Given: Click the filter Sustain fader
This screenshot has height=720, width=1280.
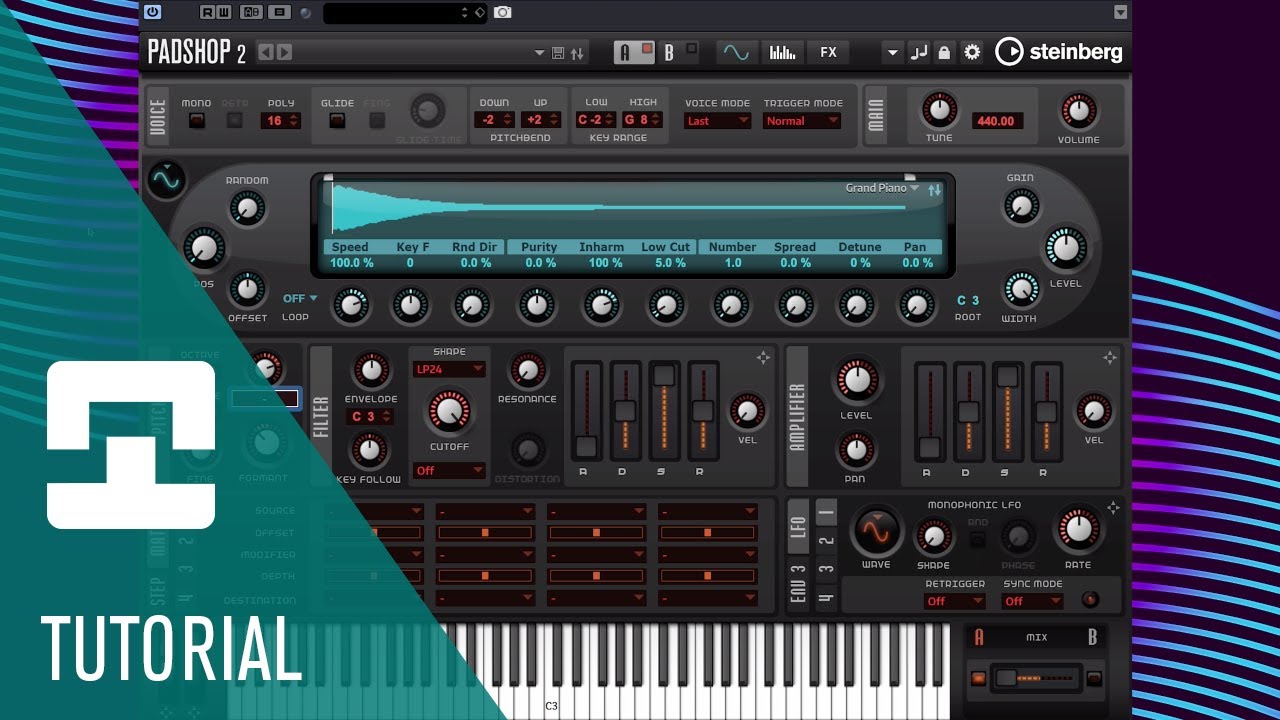Looking at the screenshot, I should 664,410.
